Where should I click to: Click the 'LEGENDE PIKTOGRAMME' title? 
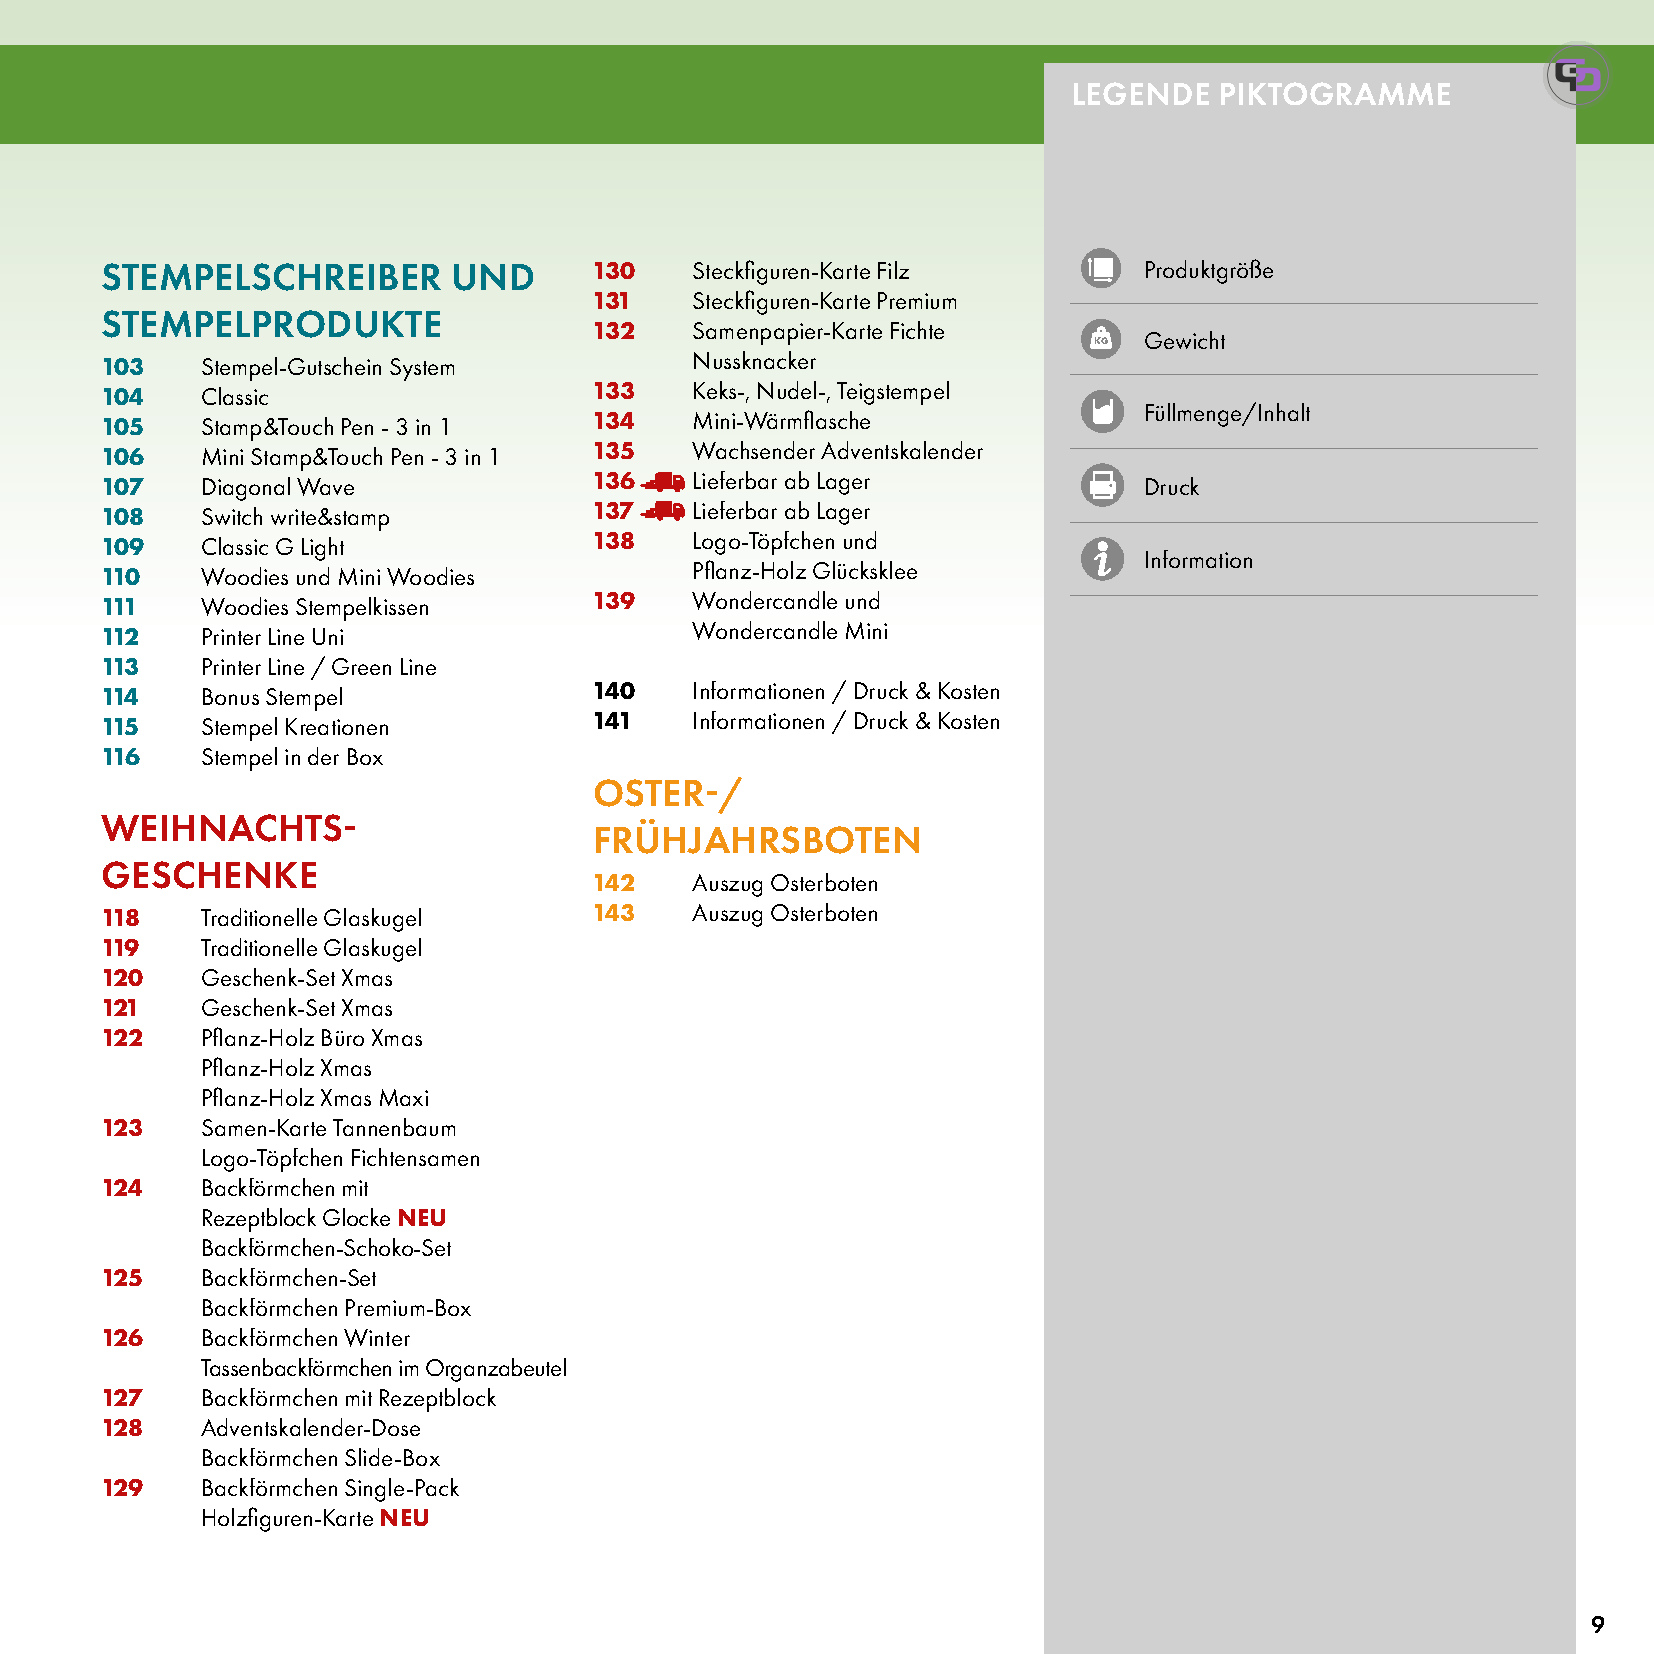point(1261,95)
